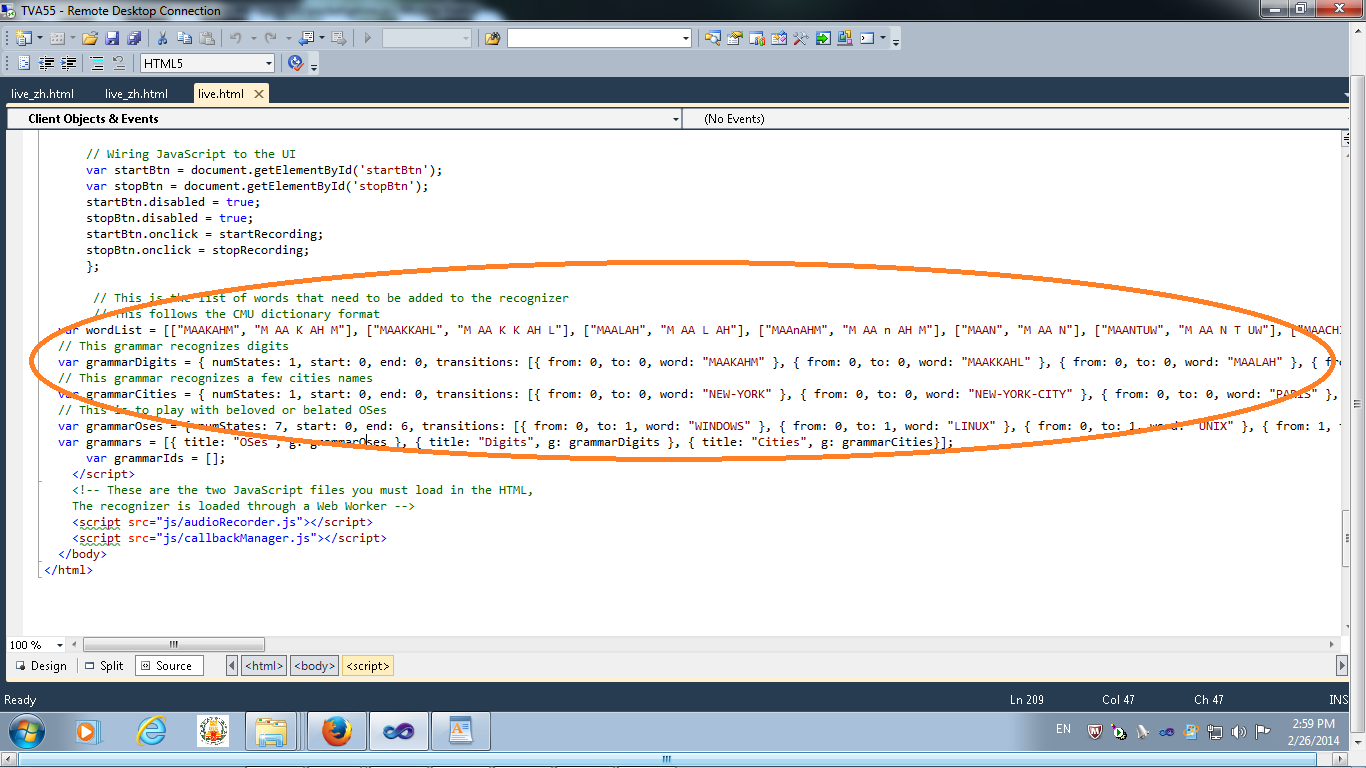Open the Command Window icon dropdown arrow
1366x768 pixels.
pos(883,38)
